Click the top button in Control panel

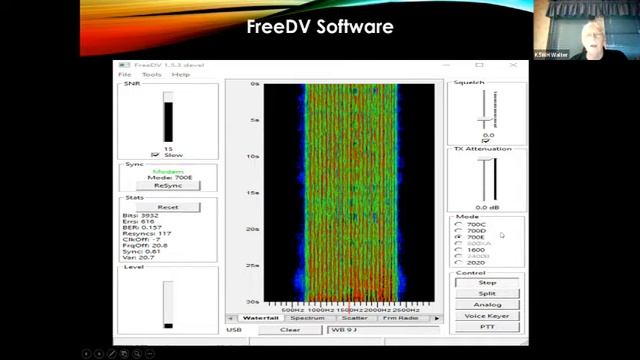click(487, 282)
